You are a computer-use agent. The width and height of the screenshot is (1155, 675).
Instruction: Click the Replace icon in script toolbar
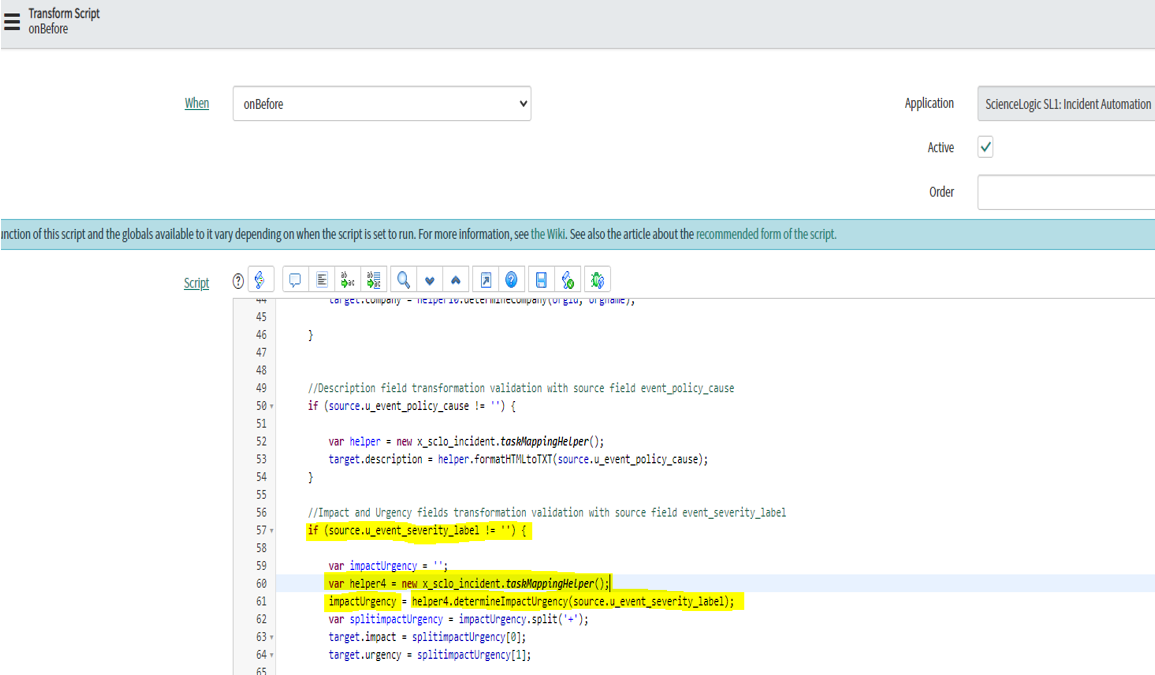point(348,281)
